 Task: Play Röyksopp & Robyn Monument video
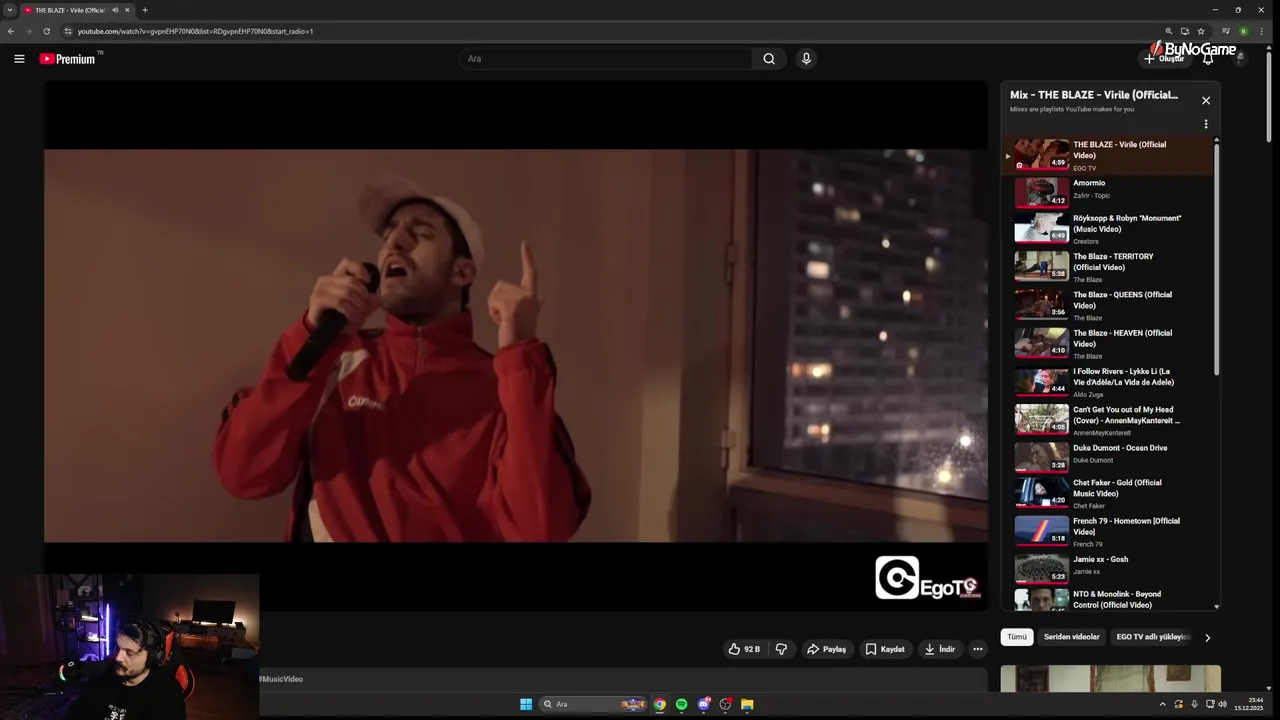tap(1108, 229)
